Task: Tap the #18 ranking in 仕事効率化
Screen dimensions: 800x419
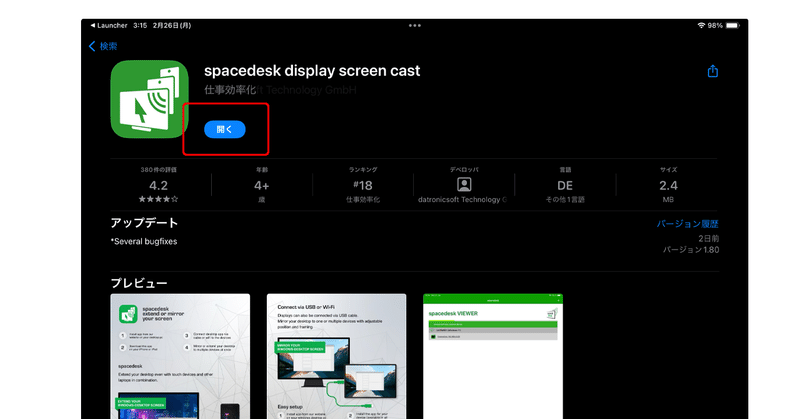Action: tap(363, 185)
